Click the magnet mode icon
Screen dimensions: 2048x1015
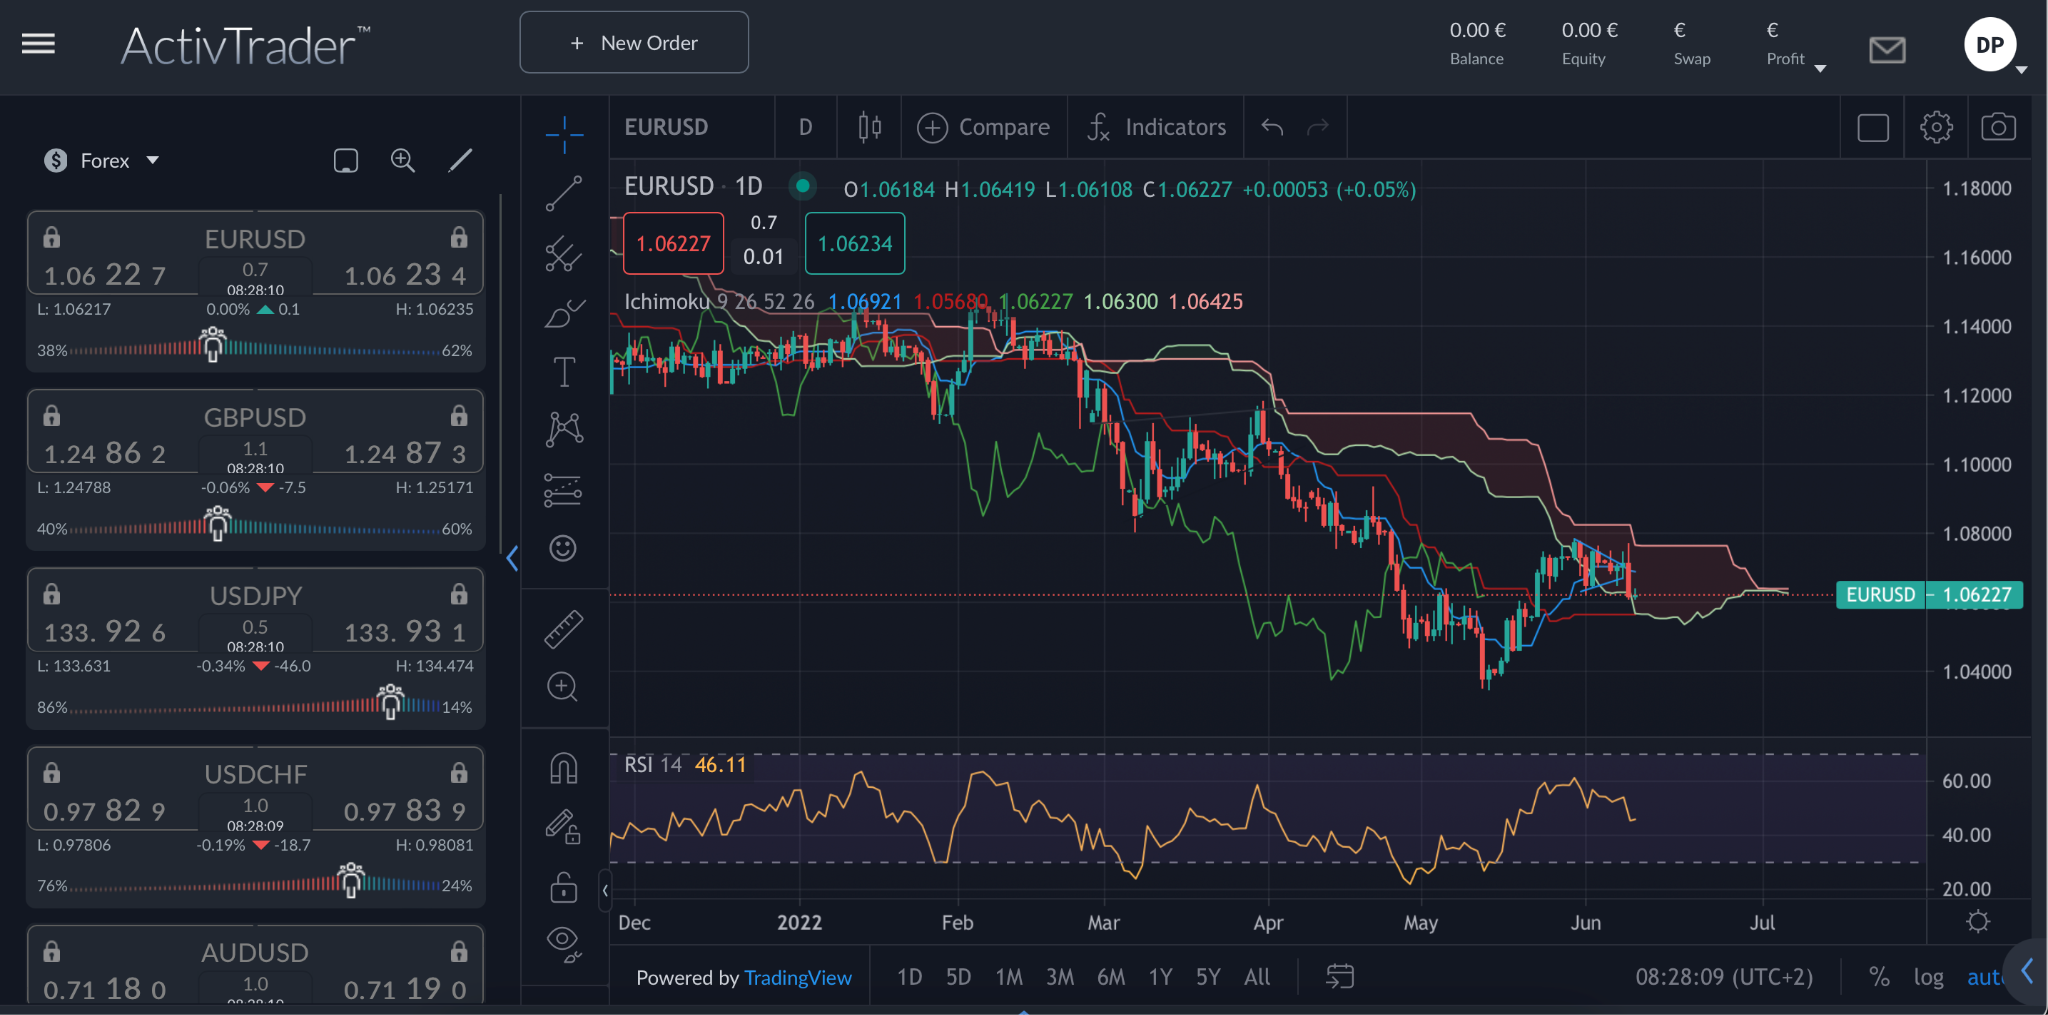564,768
